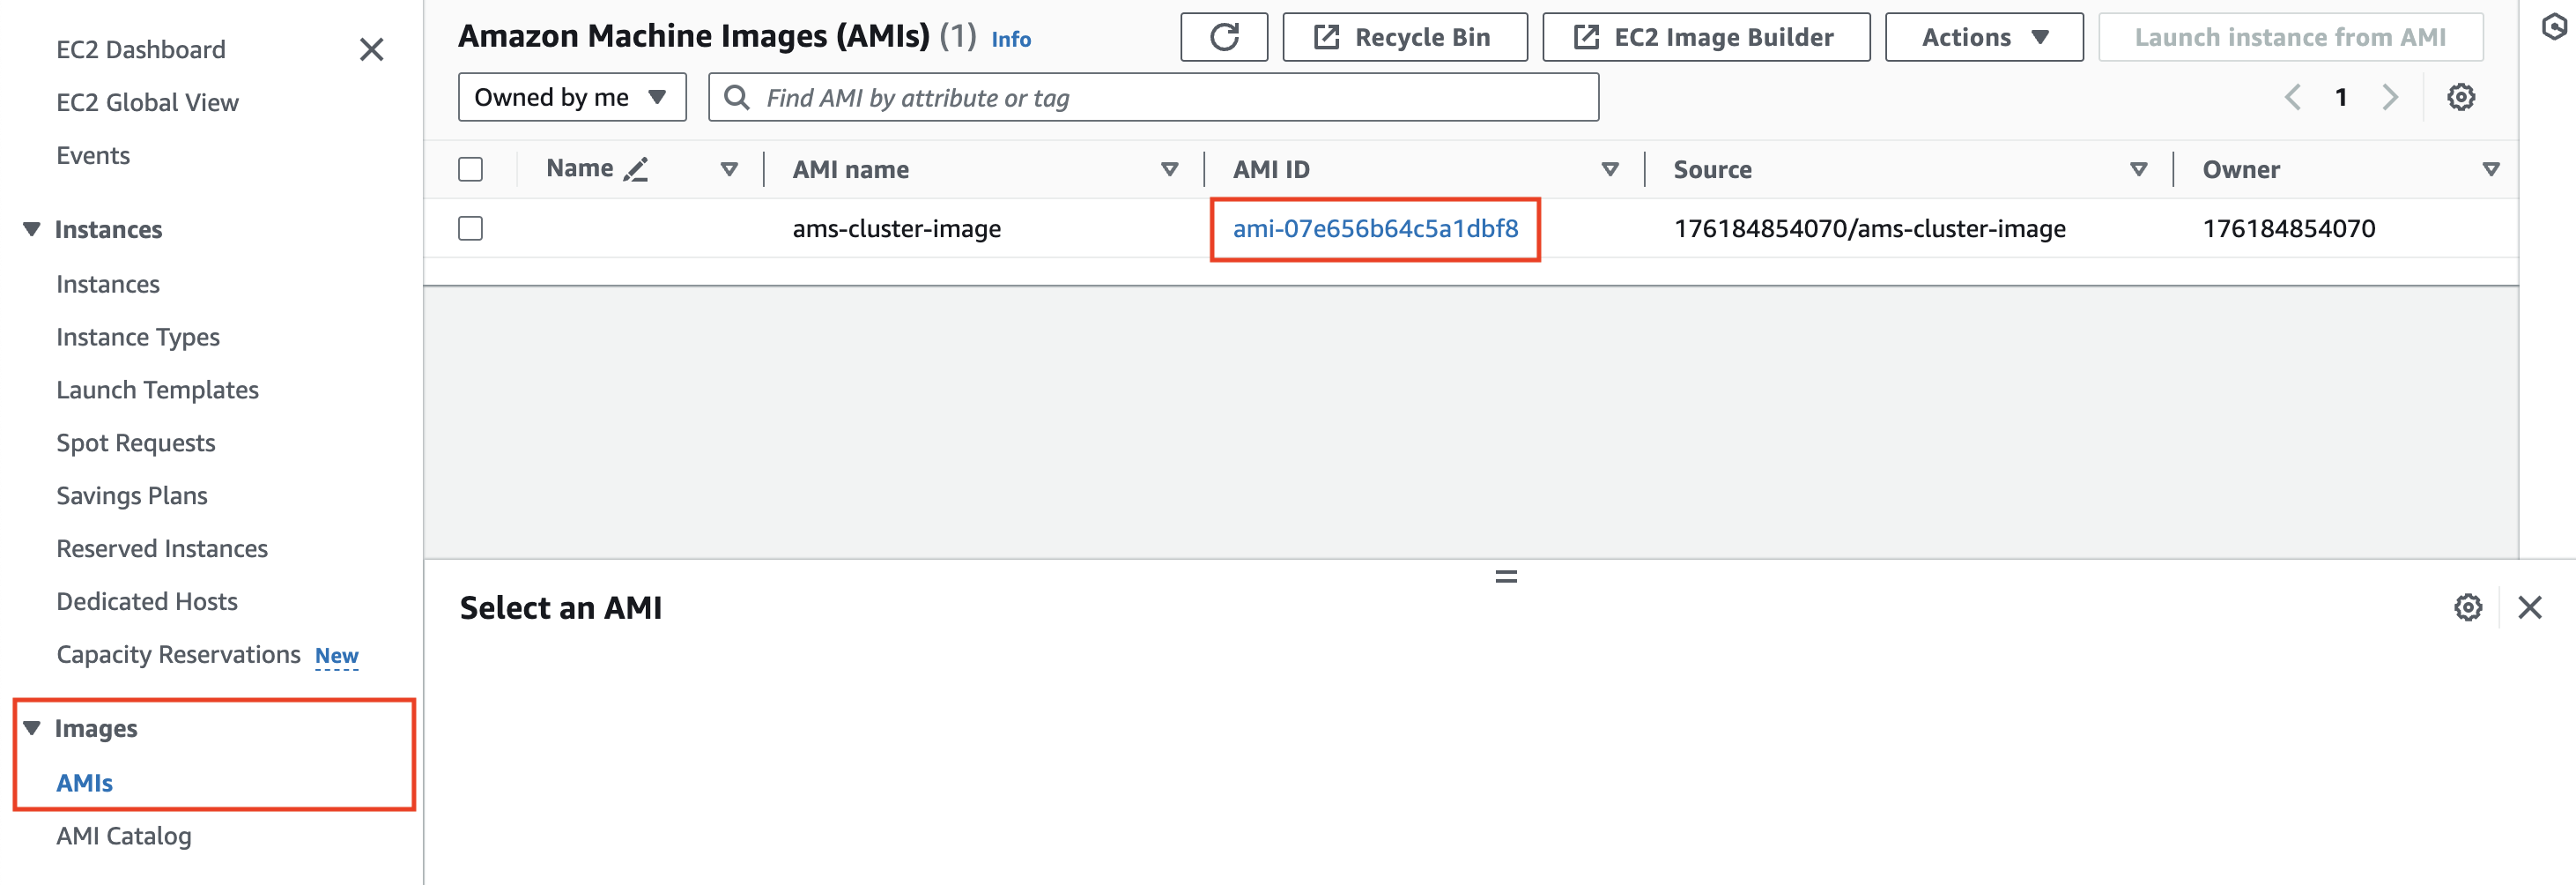This screenshot has width=2576, height=885.
Task: Open EC2 Global View
Action: [x=147, y=102]
